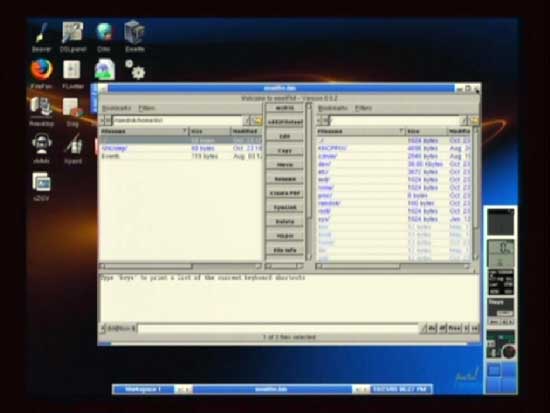550x413 pixels.
Task: Open the Emelfm desktop icon
Action: [135, 36]
